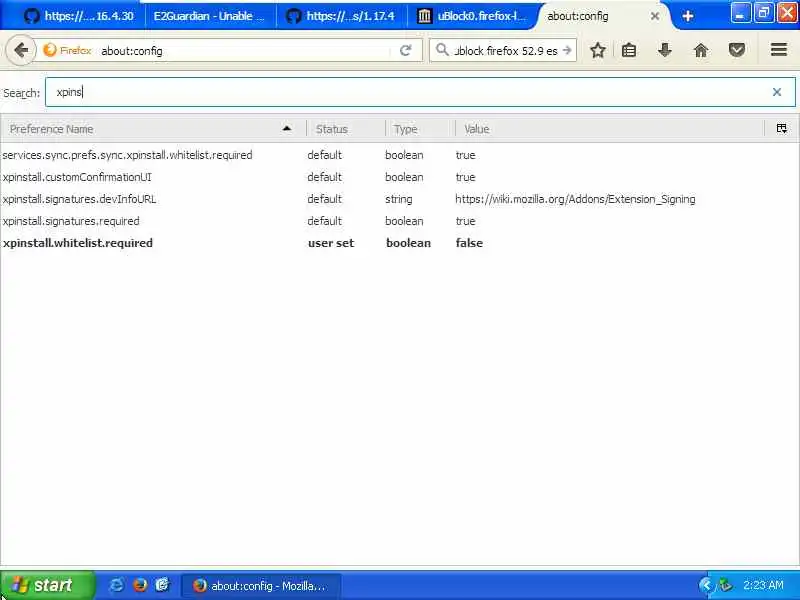Select services.sync.prefs.sync.xpinstall.whitelist.required row

399,155
